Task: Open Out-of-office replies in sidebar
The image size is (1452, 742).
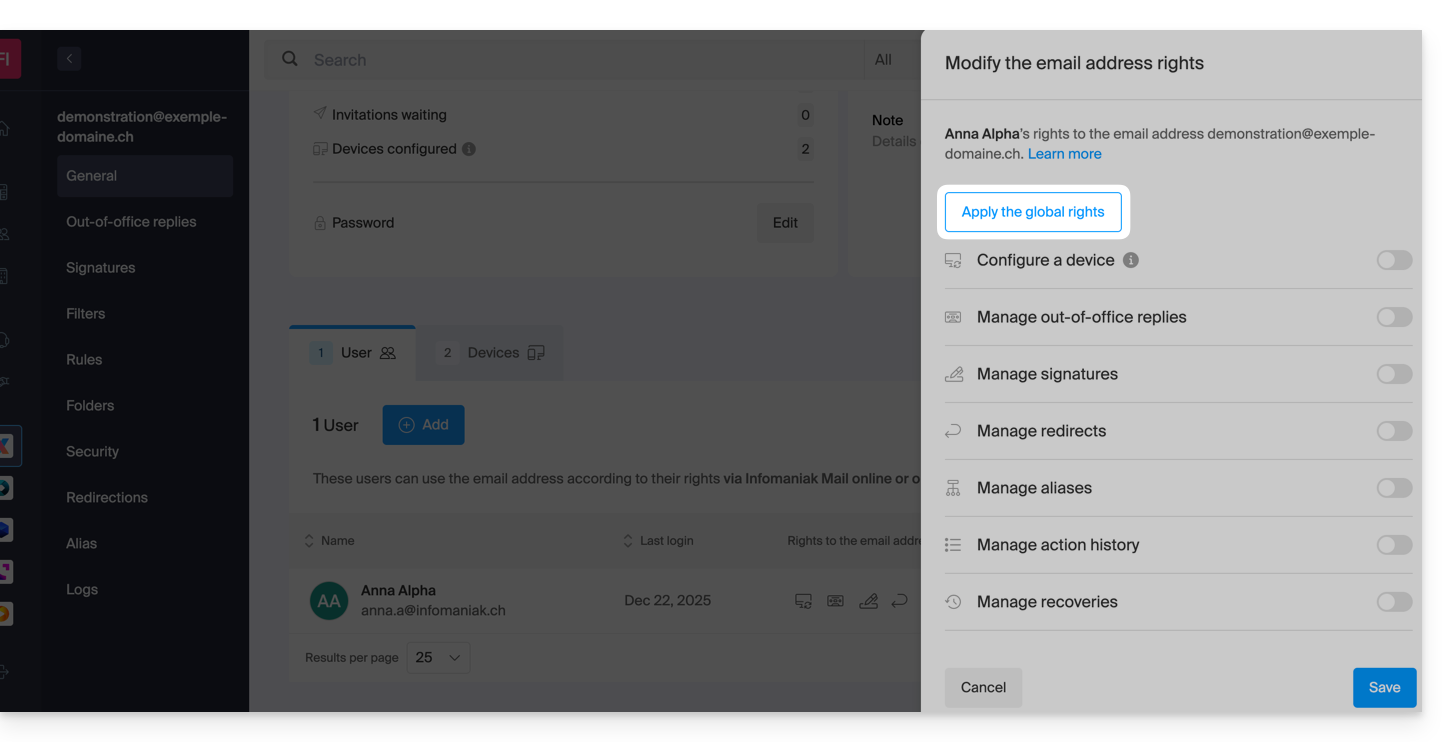Action: [x=131, y=222]
